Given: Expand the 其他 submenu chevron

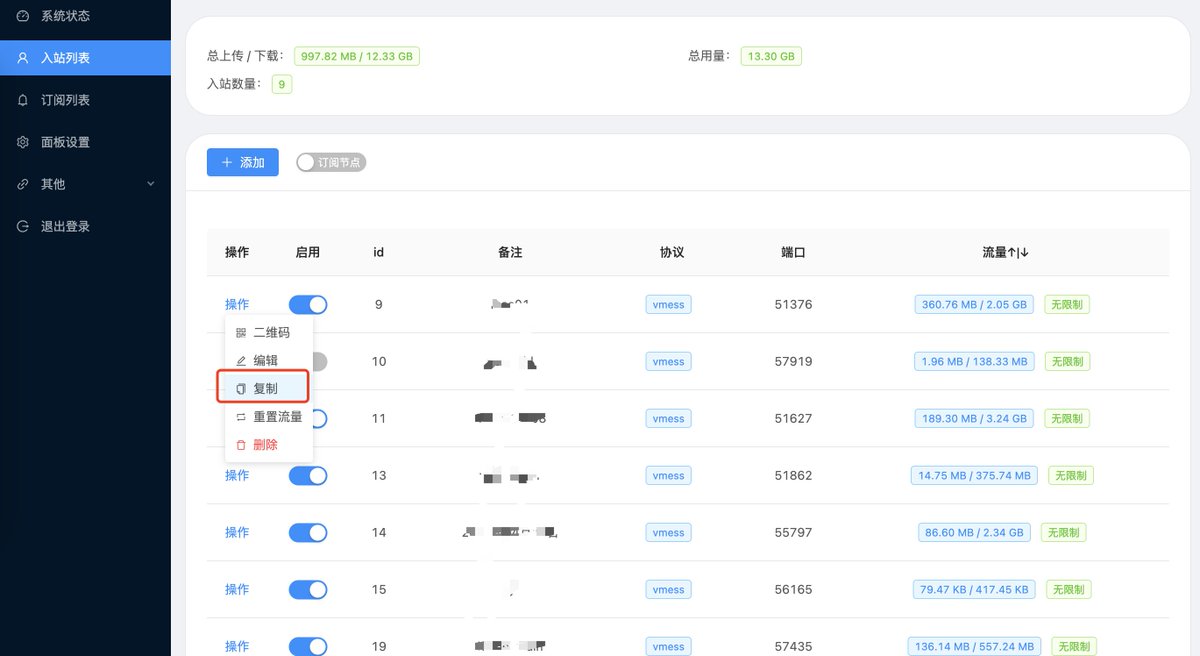Looking at the screenshot, I should point(151,184).
